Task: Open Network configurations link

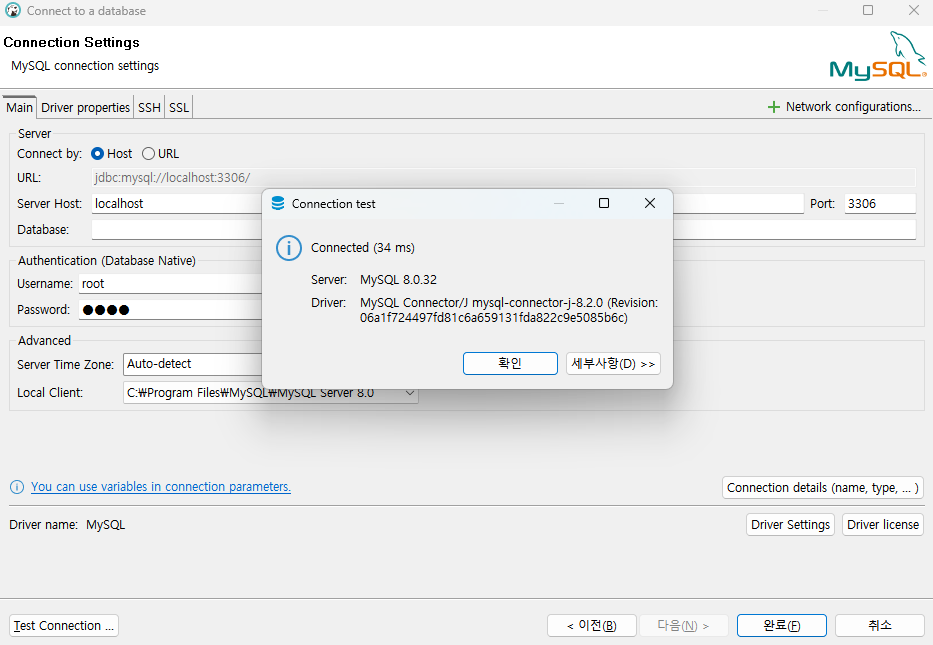Action: (x=853, y=107)
